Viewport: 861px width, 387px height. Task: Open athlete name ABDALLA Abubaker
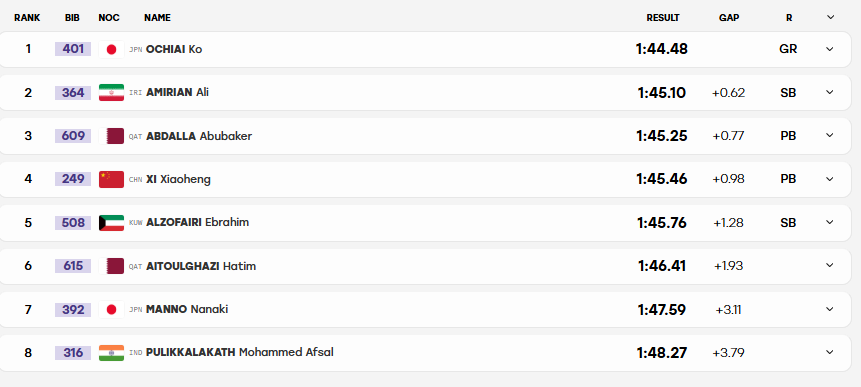click(199, 136)
